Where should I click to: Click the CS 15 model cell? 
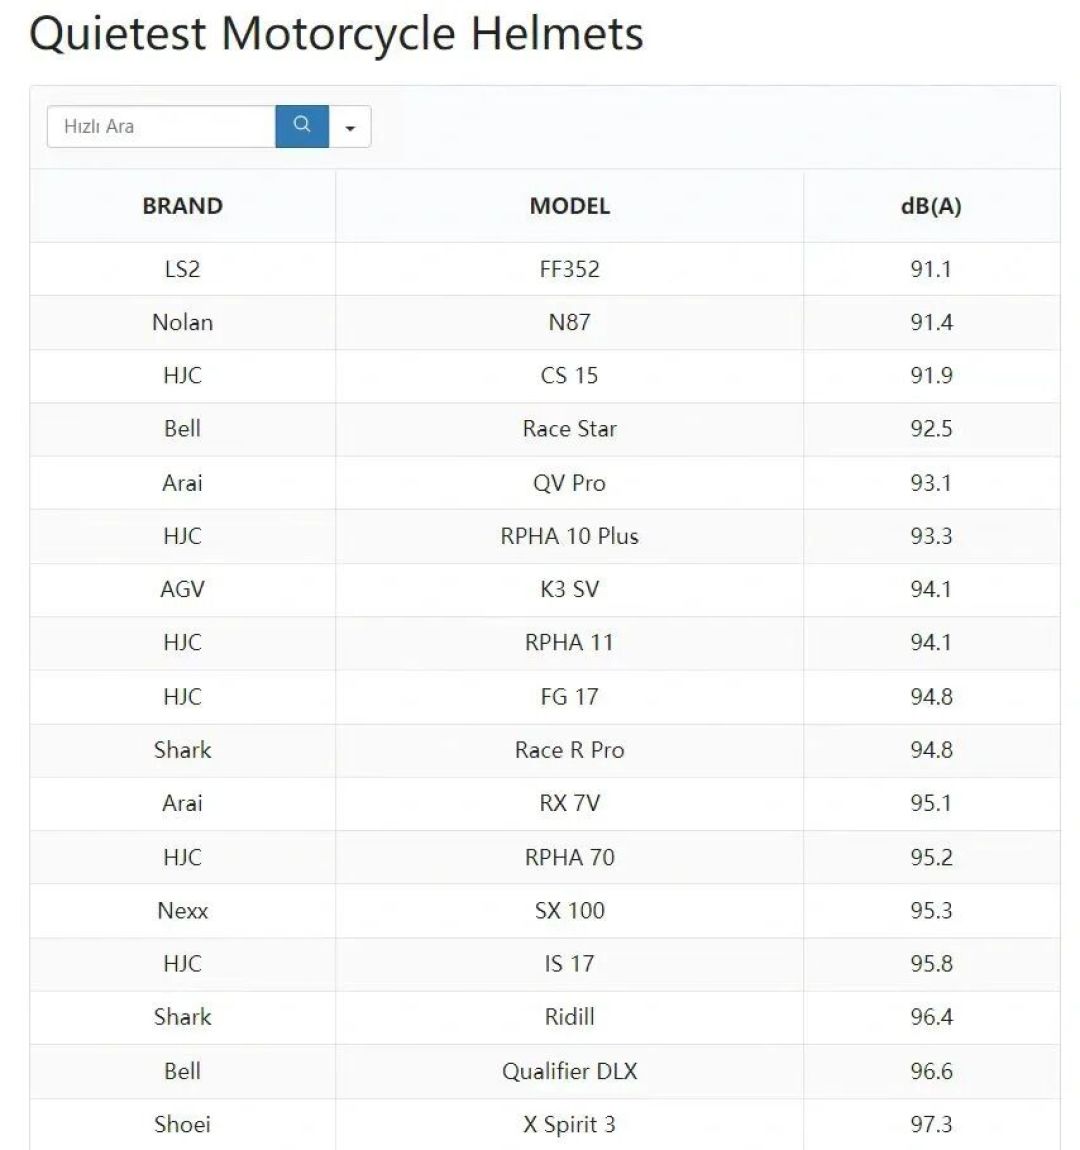tap(570, 376)
